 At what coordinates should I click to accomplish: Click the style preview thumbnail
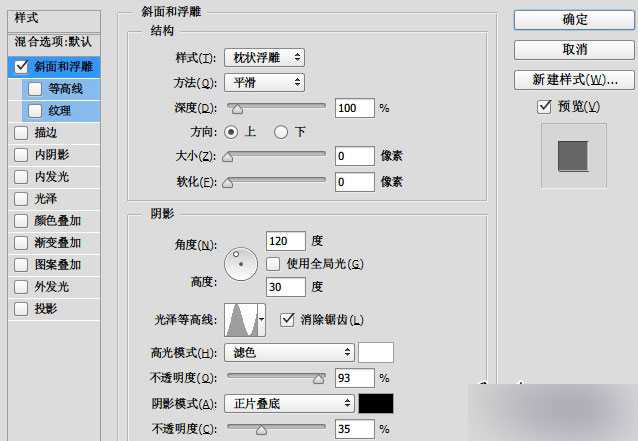click(573, 154)
